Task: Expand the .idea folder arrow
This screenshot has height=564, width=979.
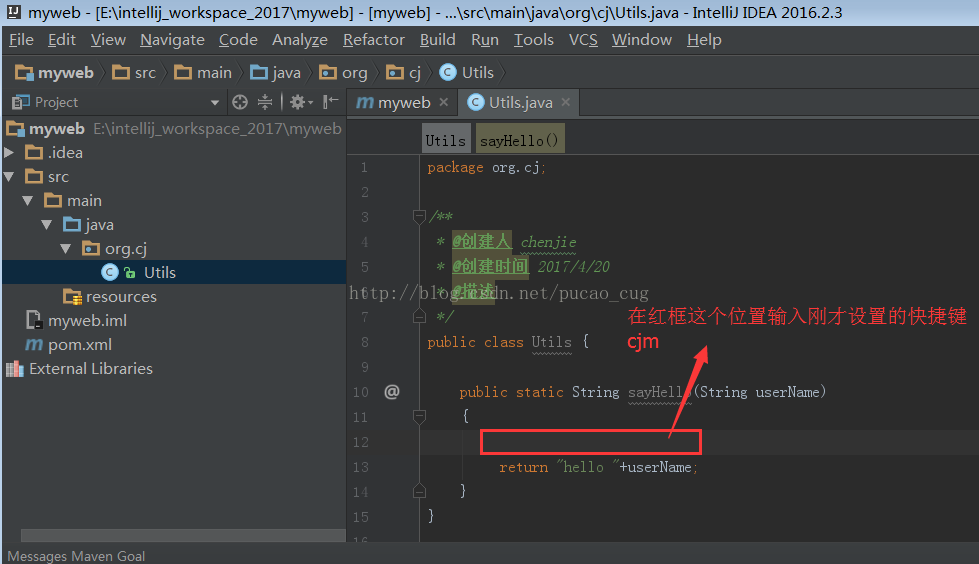Action: click(x=9, y=152)
